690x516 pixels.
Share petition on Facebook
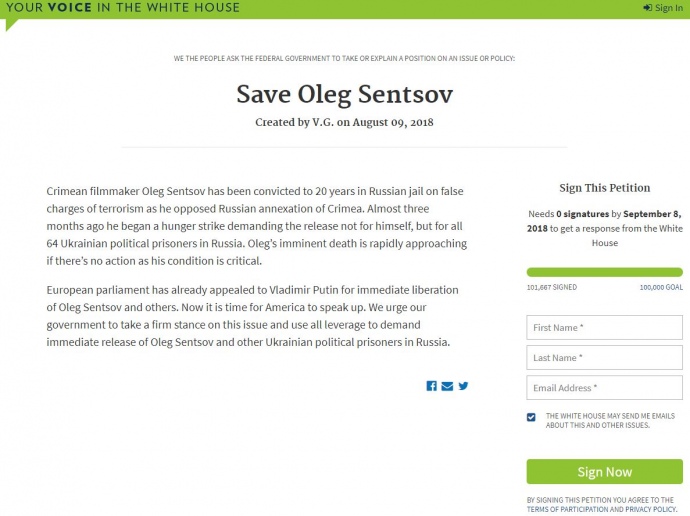[x=432, y=386]
